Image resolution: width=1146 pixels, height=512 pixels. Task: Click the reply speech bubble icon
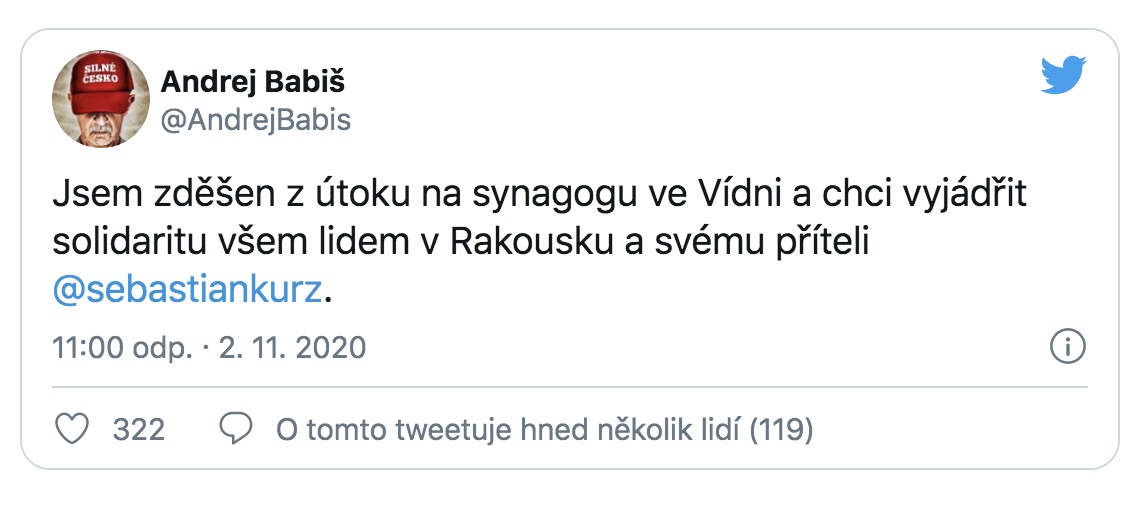point(235,430)
